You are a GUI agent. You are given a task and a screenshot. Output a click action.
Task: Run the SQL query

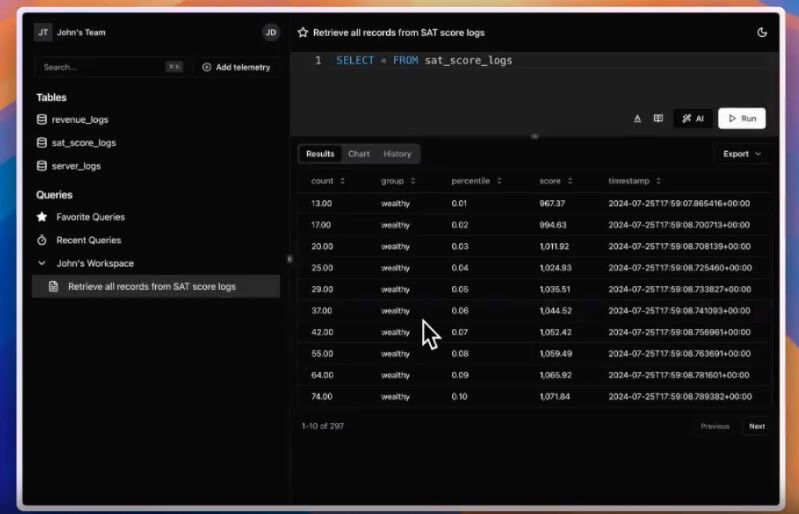point(742,119)
